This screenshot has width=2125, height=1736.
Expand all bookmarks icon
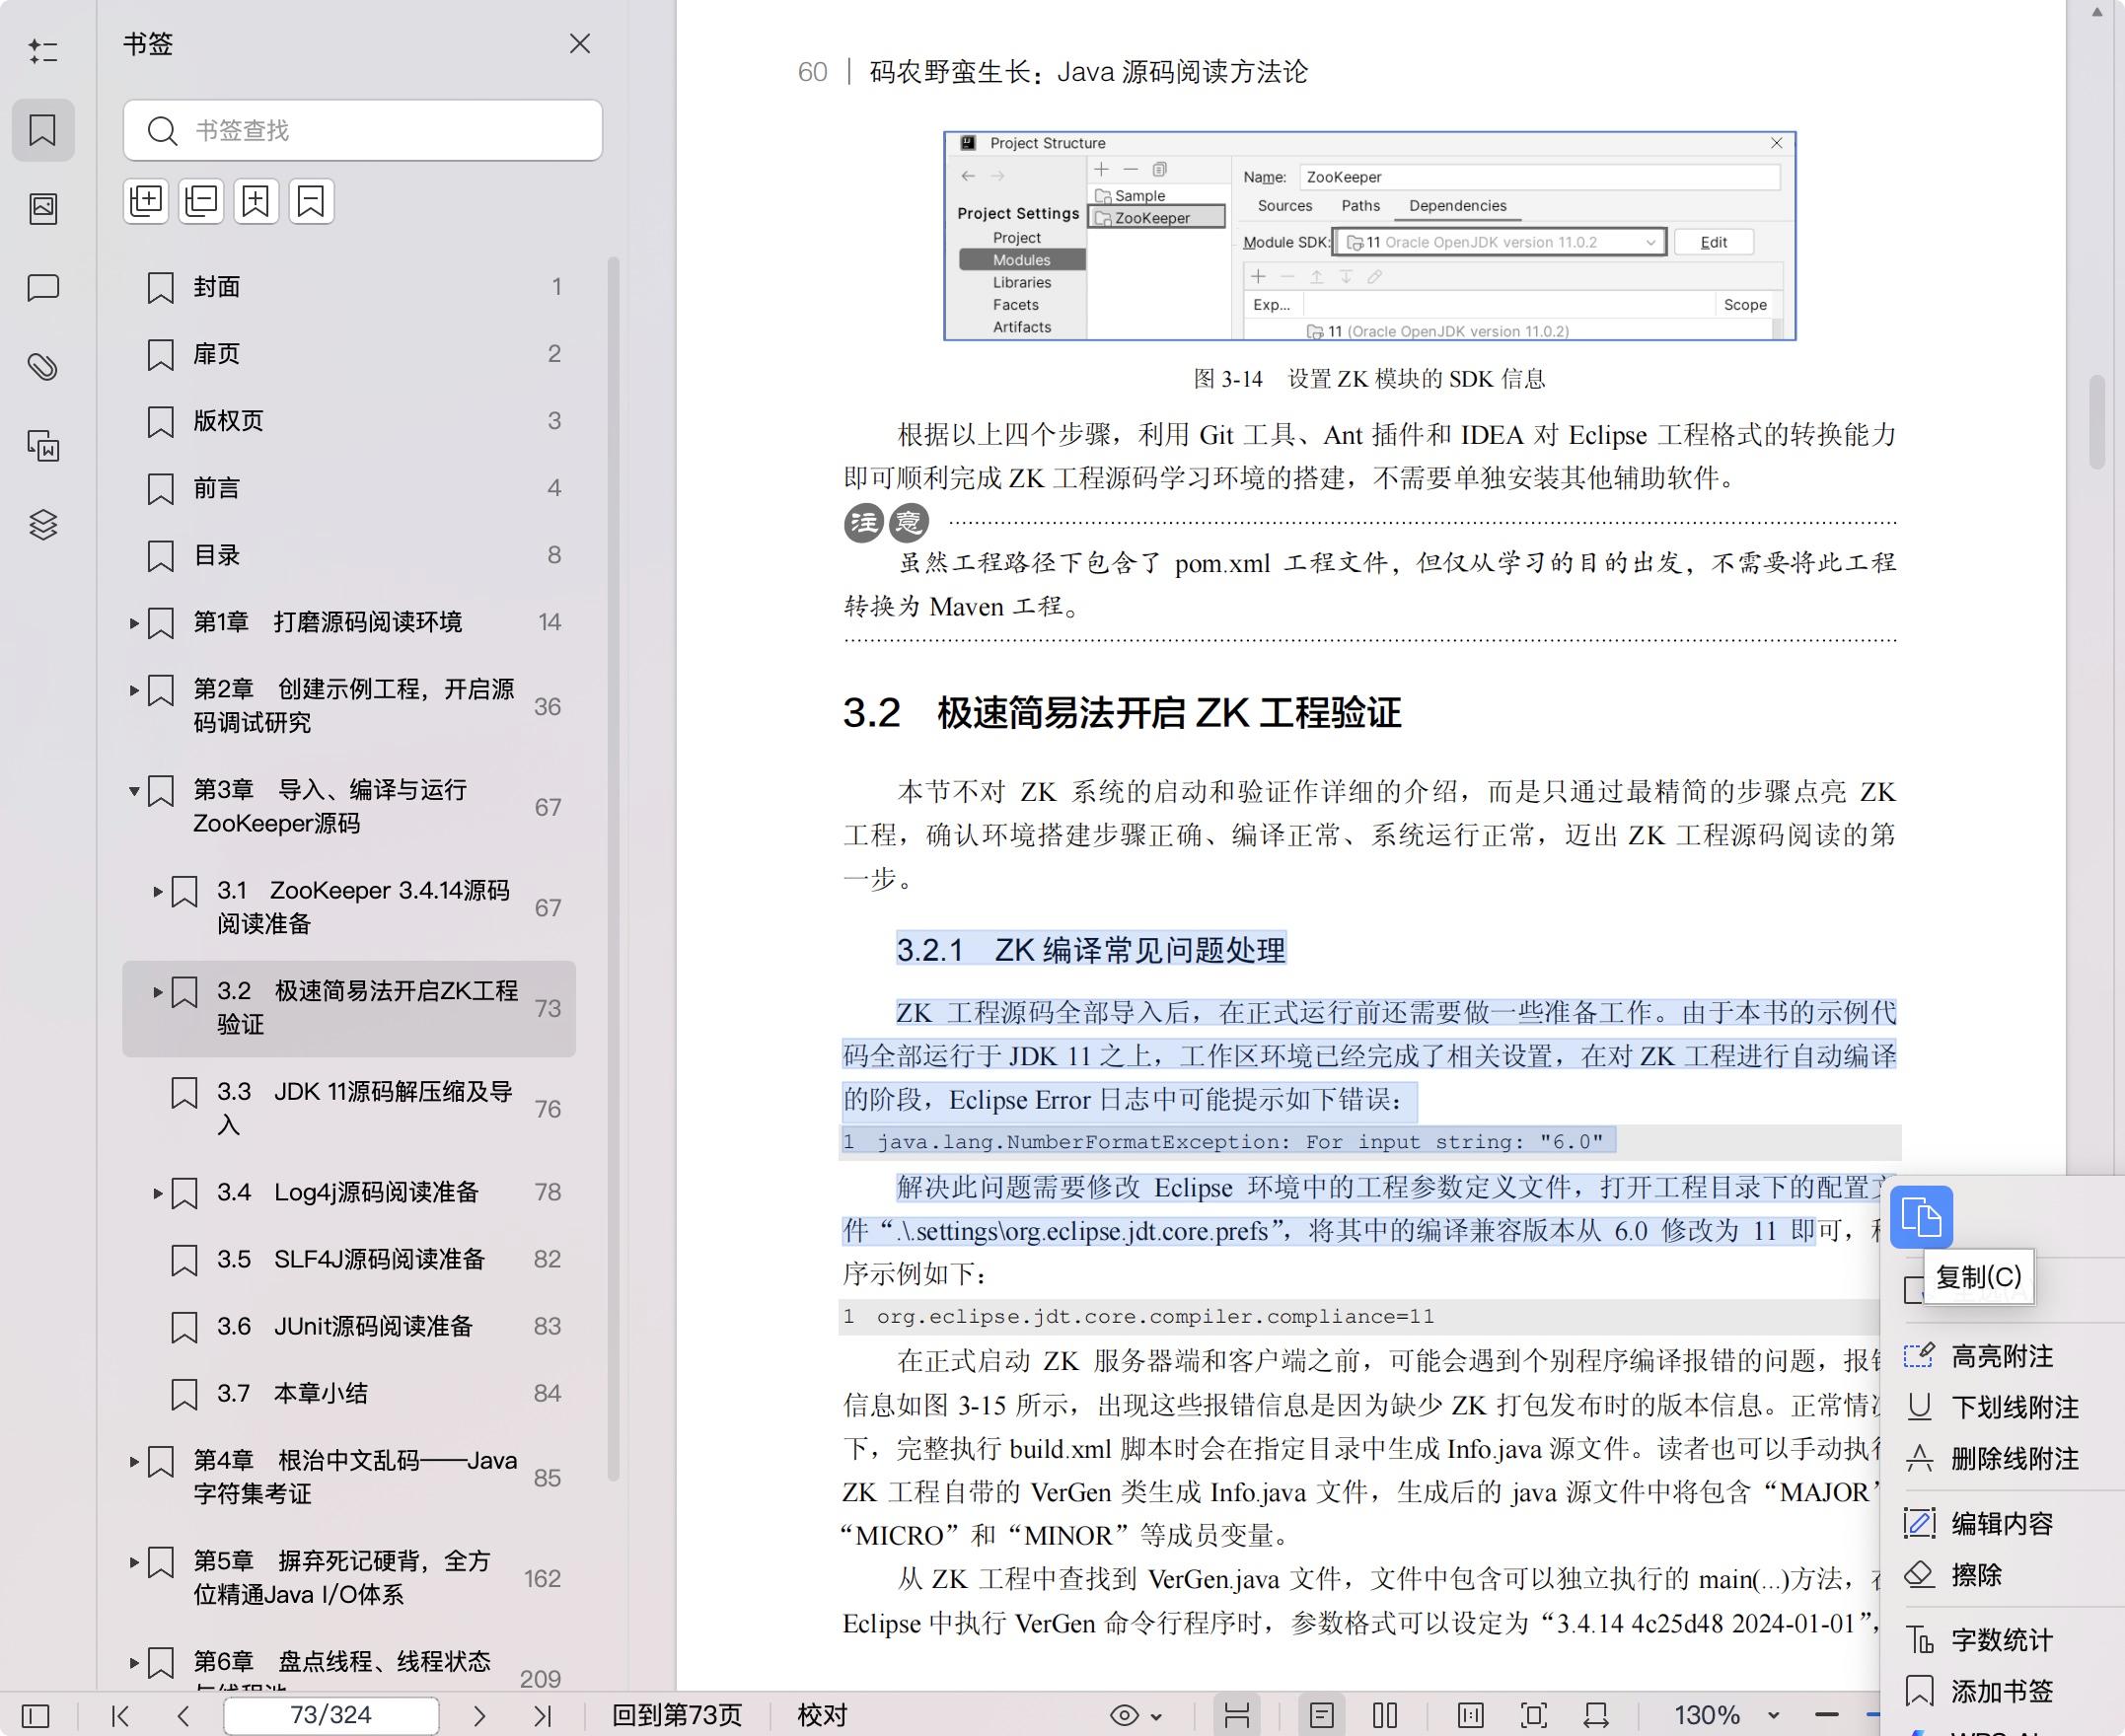point(146,201)
